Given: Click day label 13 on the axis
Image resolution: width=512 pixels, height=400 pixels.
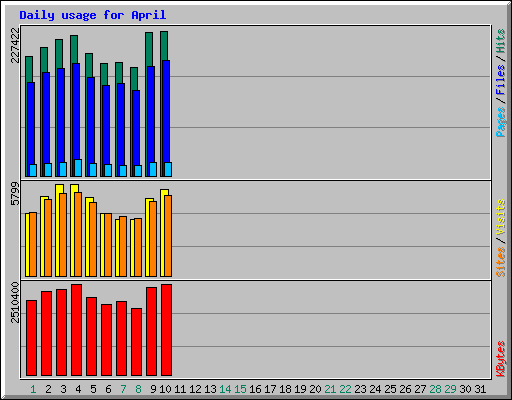Looking at the screenshot, I should tap(210, 389).
